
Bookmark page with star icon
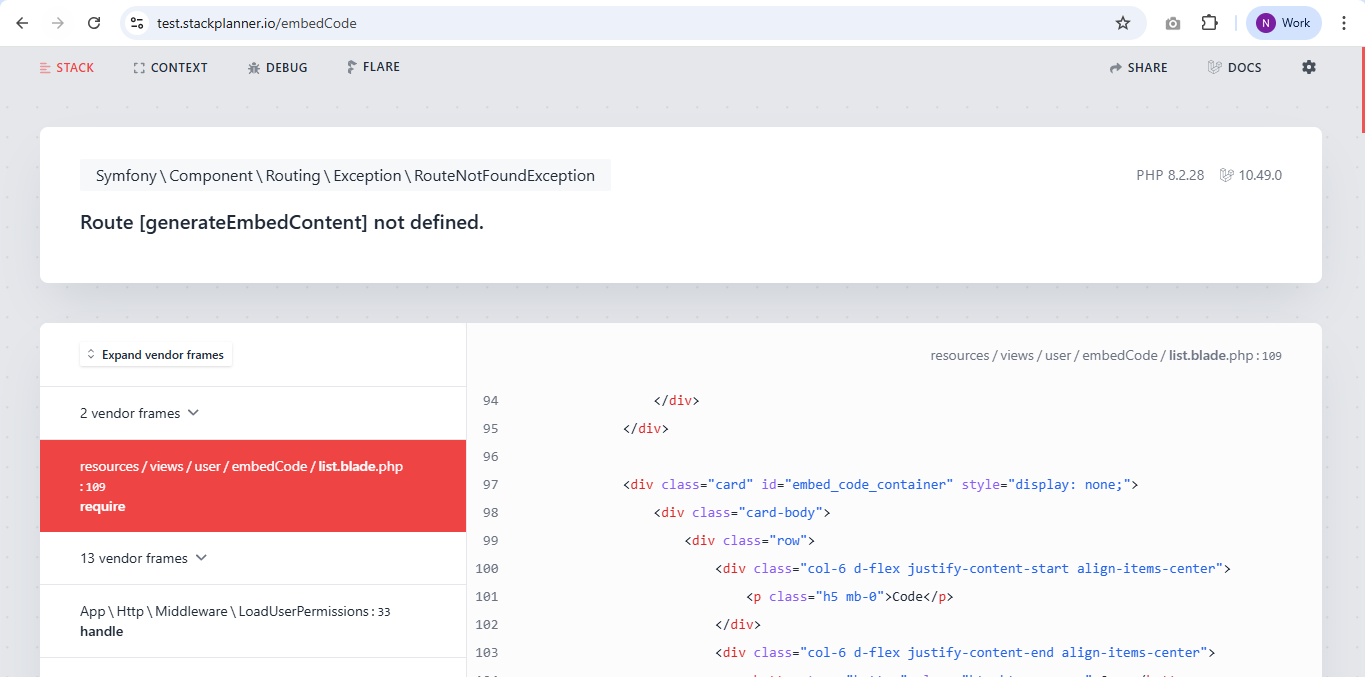click(1122, 23)
